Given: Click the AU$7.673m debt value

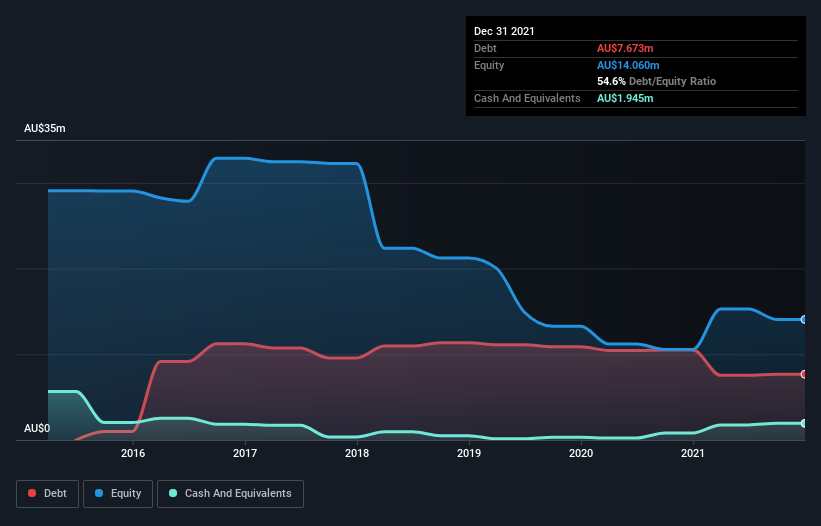Looking at the screenshot, I should (x=625, y=48).
